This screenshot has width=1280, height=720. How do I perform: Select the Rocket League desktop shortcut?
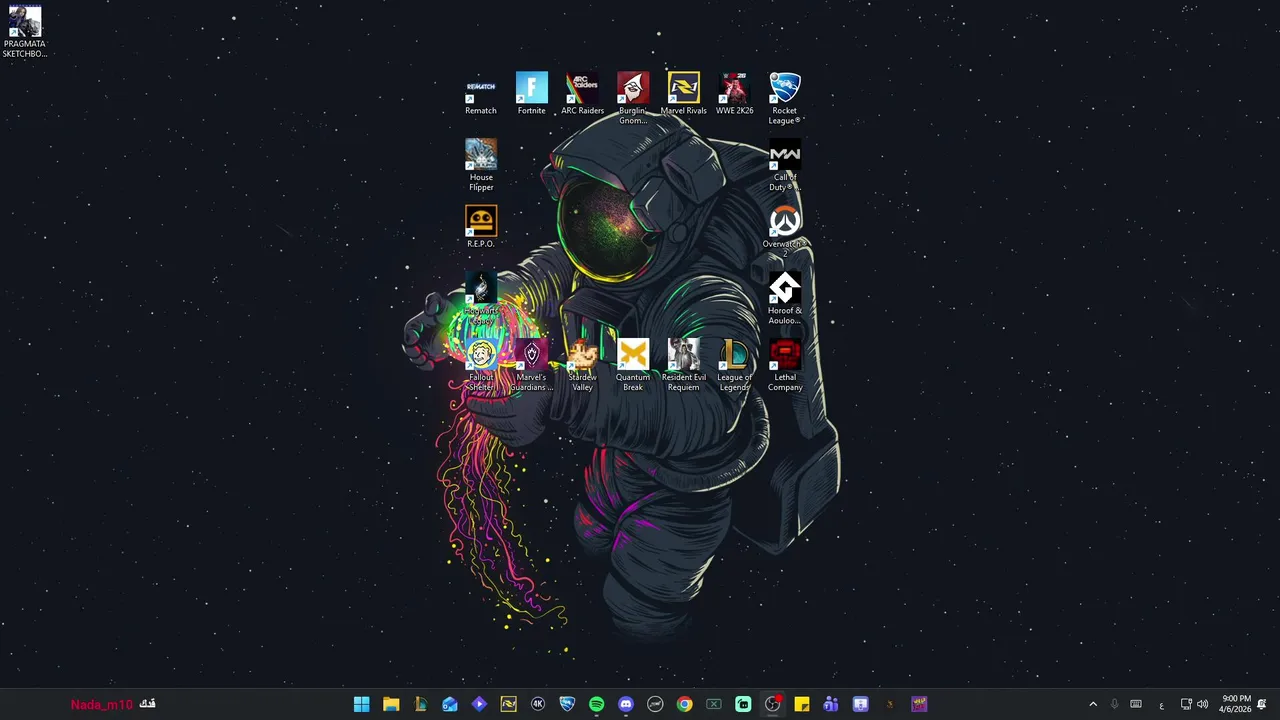(x=785, y=99)
